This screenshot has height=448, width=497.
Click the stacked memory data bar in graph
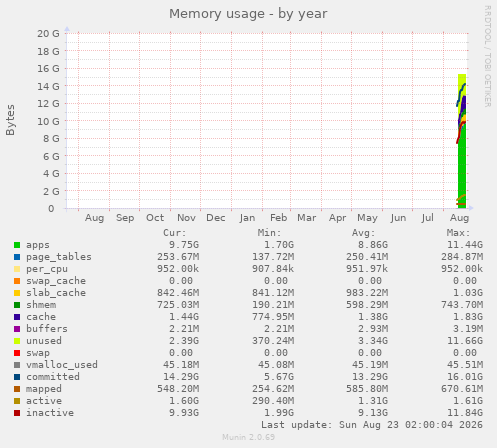(462, 141)
